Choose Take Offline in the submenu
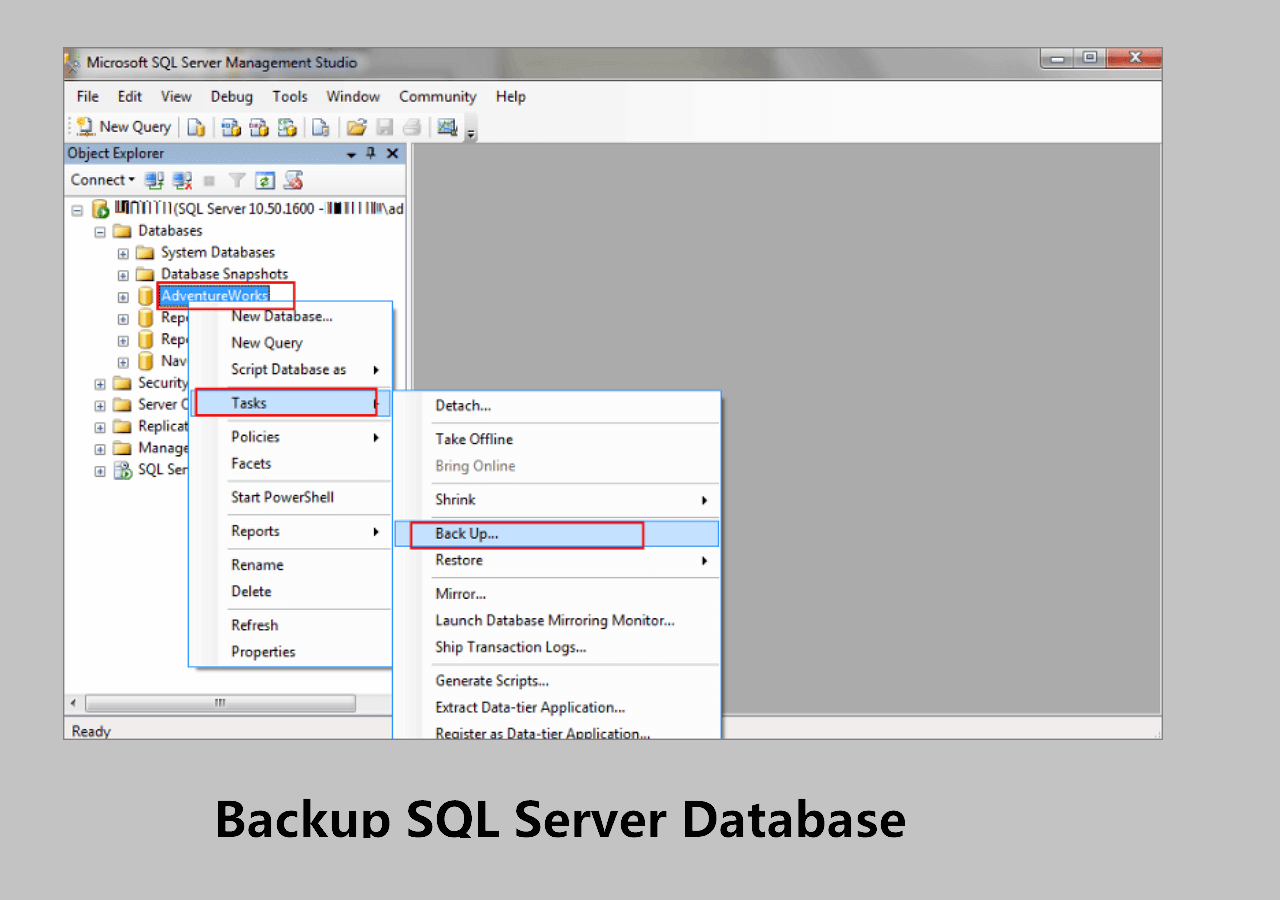The width and height of the screenshot is (1280, 900). tap(474, 439)
